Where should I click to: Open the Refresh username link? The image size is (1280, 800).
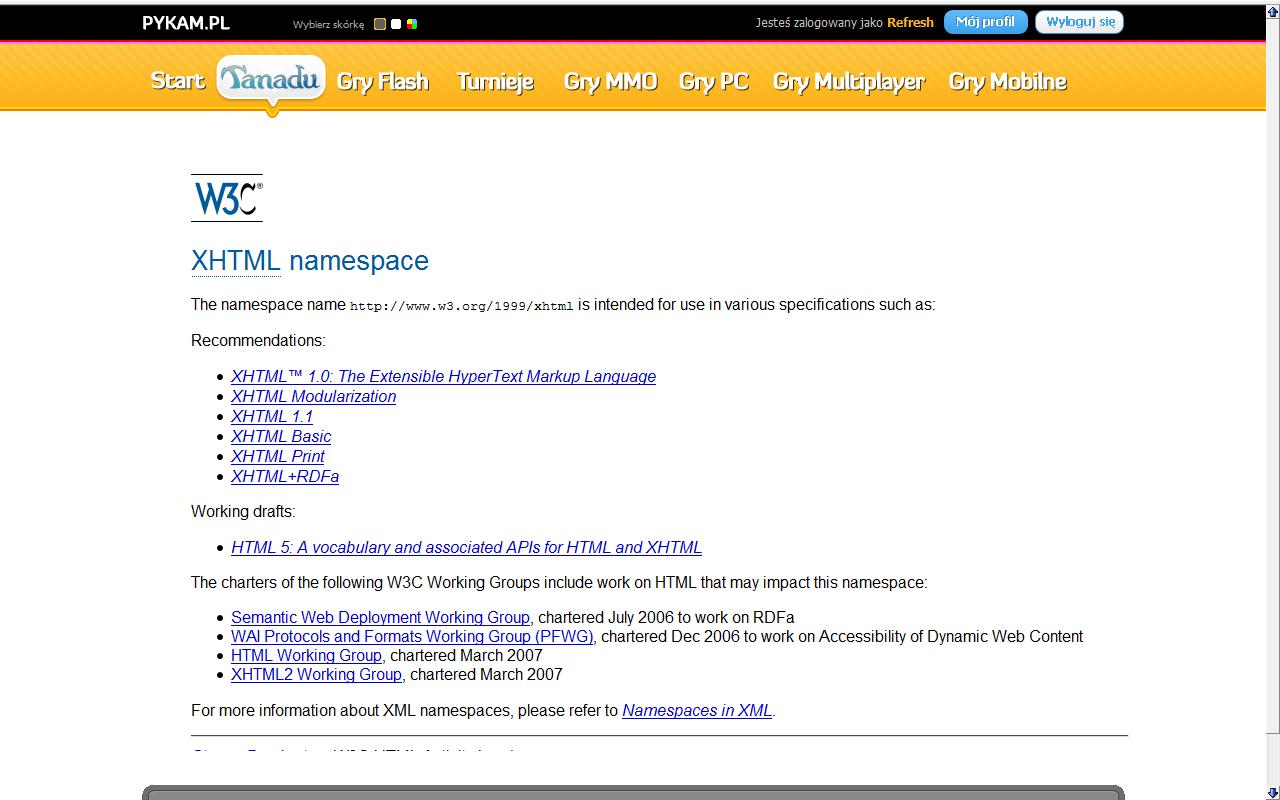[x=910, y=22]
